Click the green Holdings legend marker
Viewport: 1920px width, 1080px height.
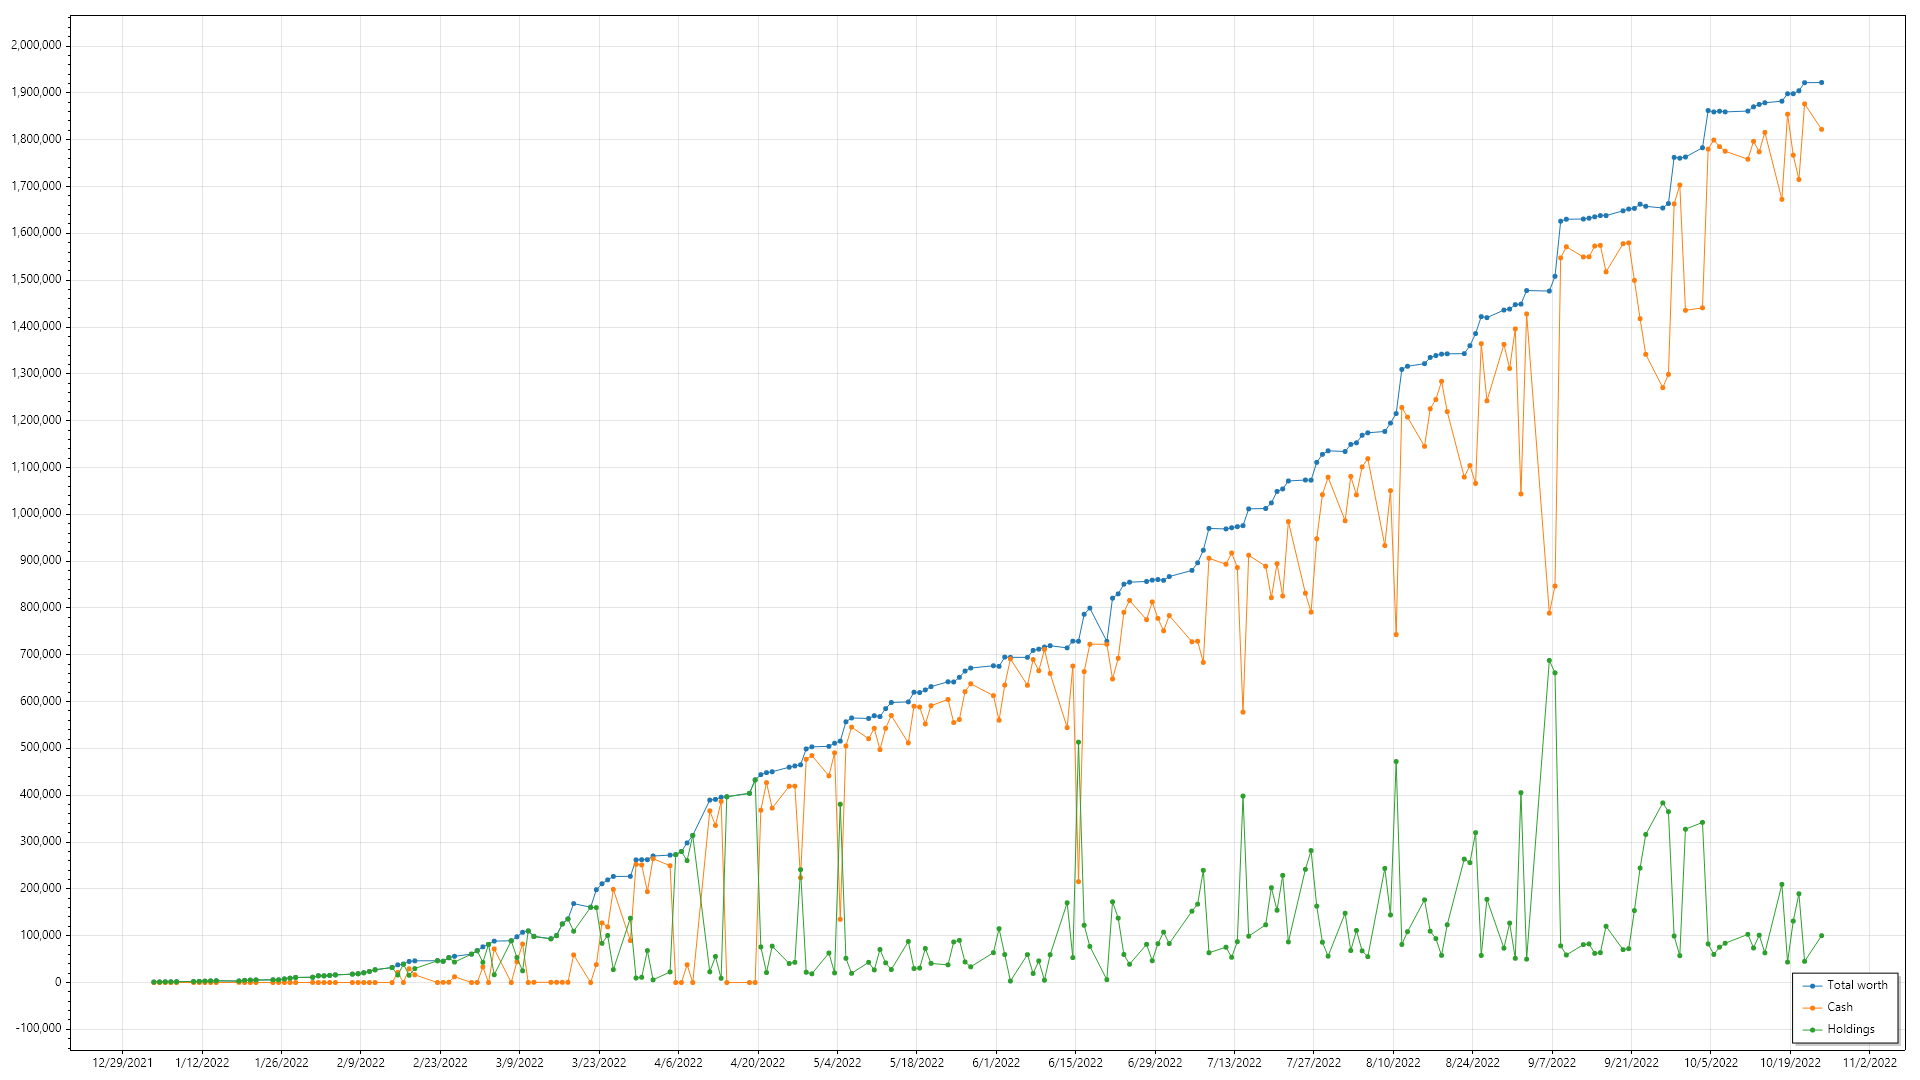(1812, 1030)
